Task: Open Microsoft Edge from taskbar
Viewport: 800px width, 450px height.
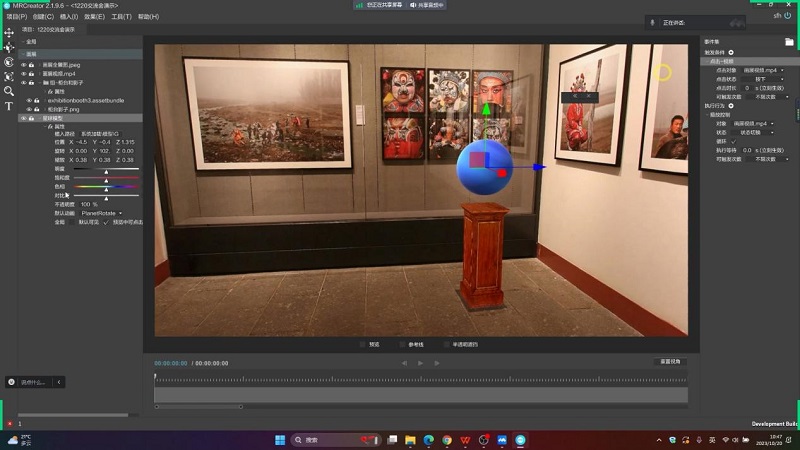Action: pyautogui.click(x=429, y=440)
